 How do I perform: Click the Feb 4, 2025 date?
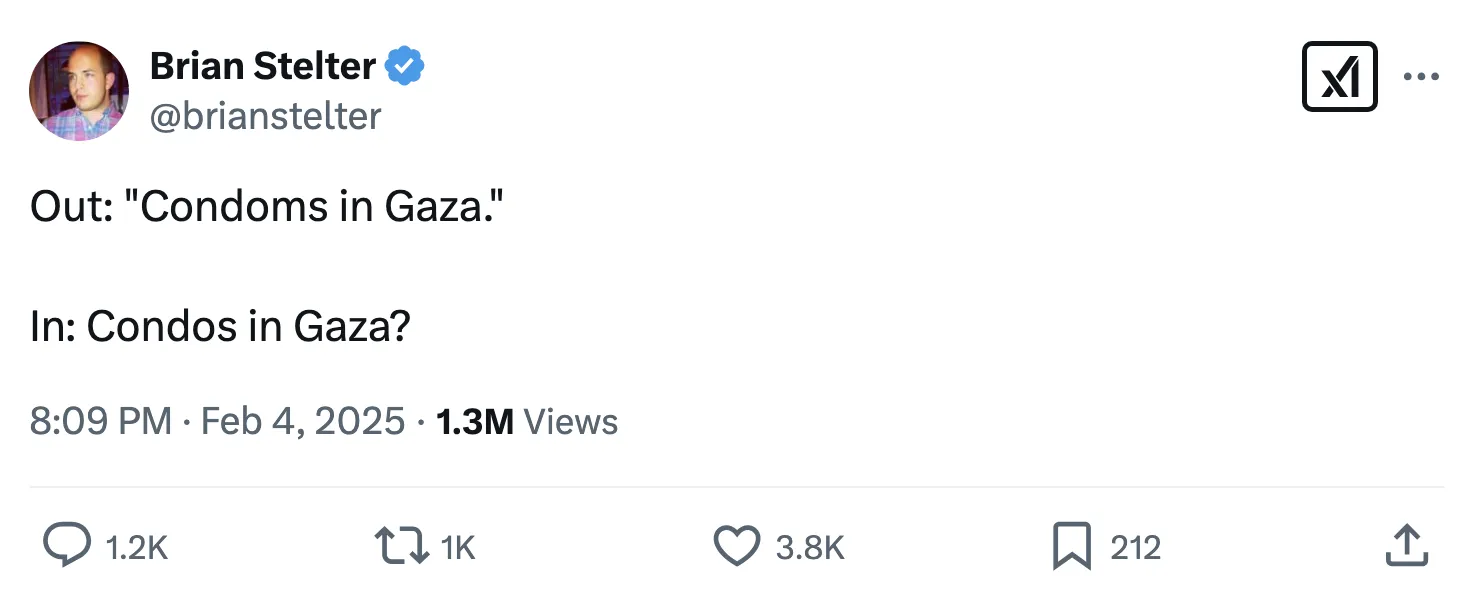pyautogui.click(x=303, y=421)
